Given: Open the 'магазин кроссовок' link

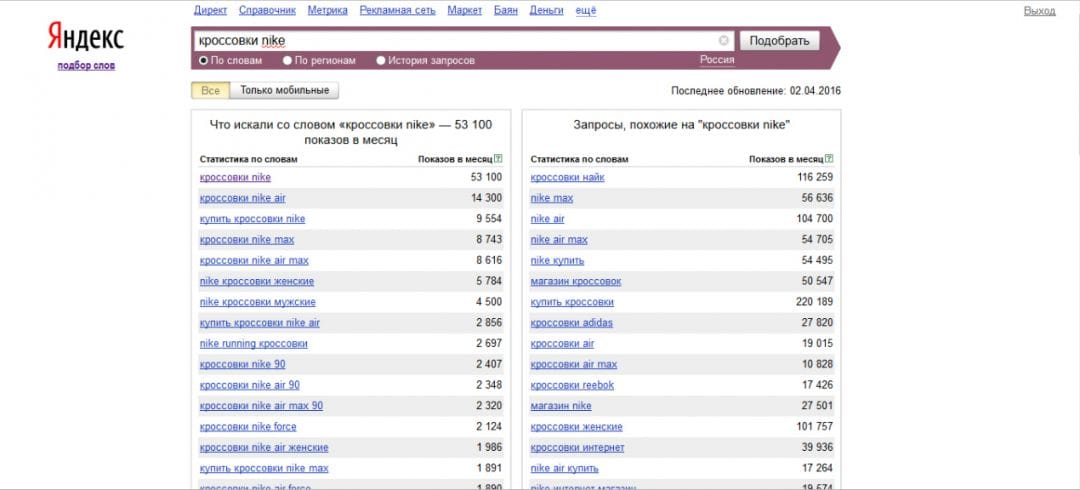Looking at the screenshot, I should [576, 281].
